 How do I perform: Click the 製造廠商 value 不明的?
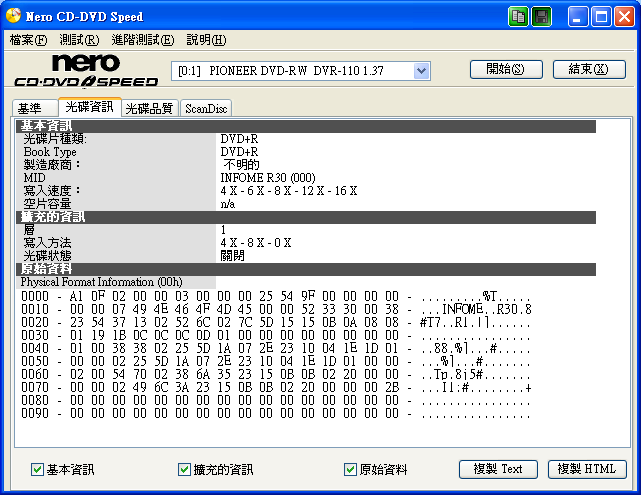(x=242, y=165)
